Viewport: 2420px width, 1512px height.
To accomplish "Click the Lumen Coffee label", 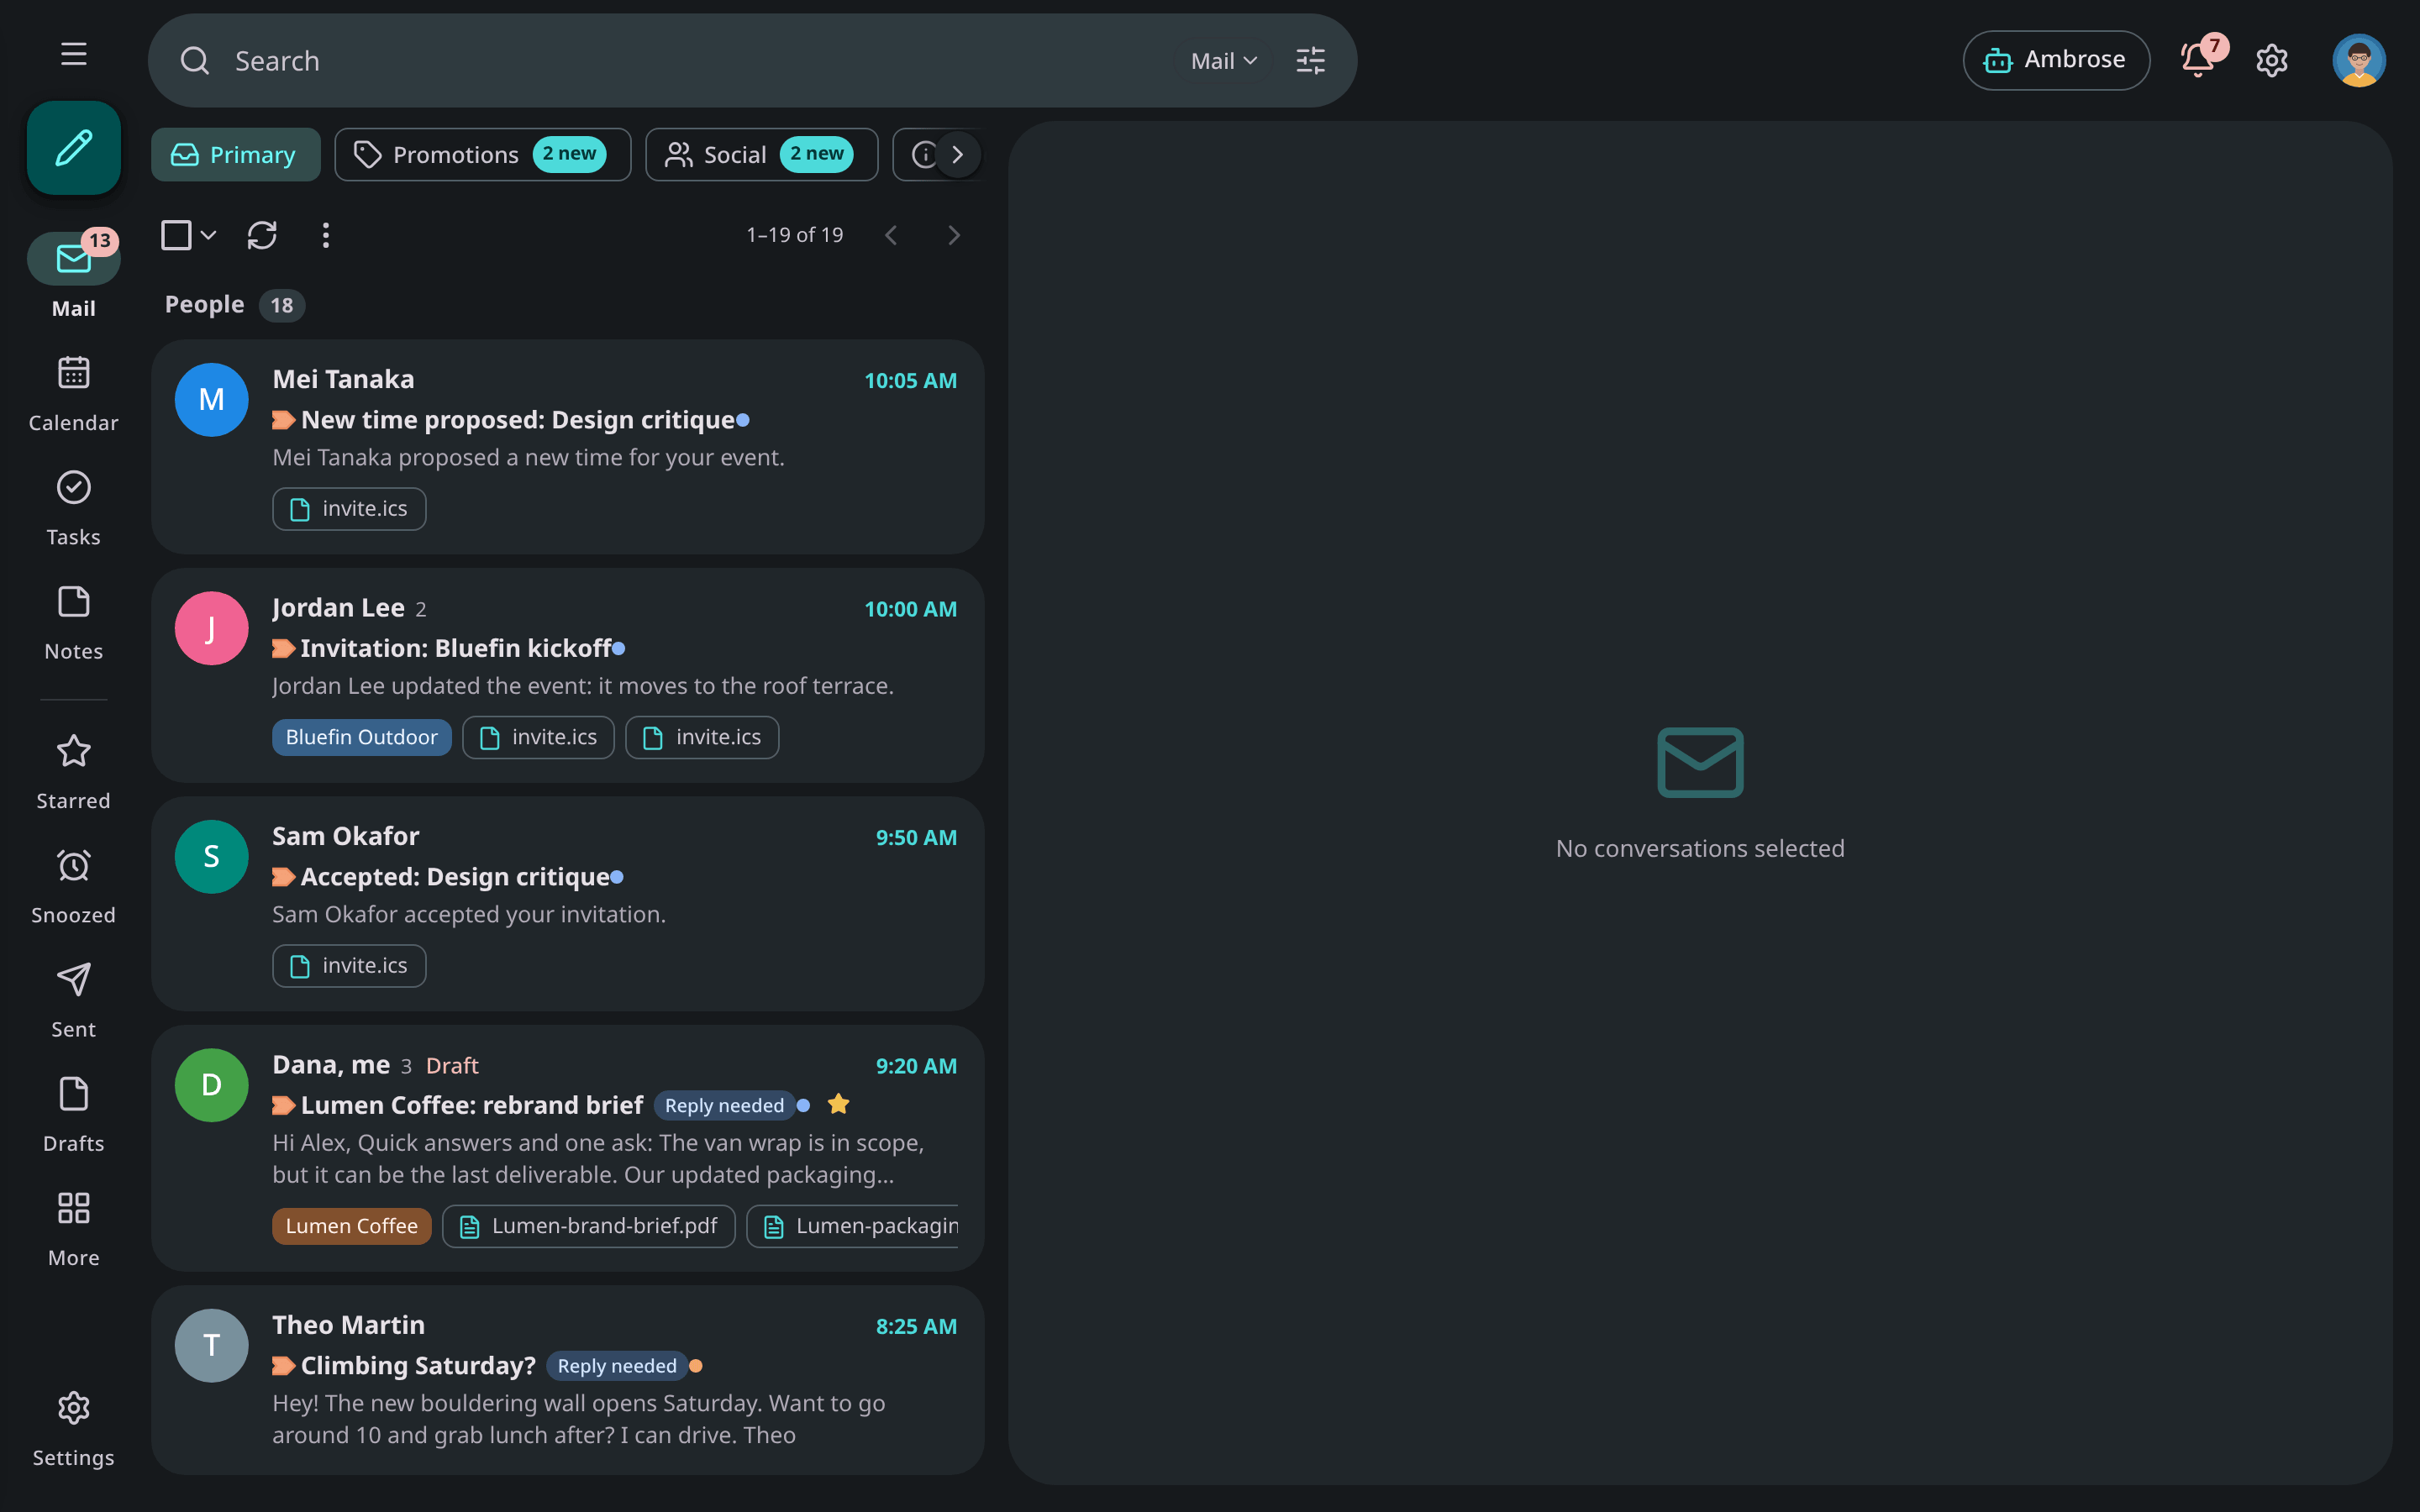I will tap(351, 1226).
